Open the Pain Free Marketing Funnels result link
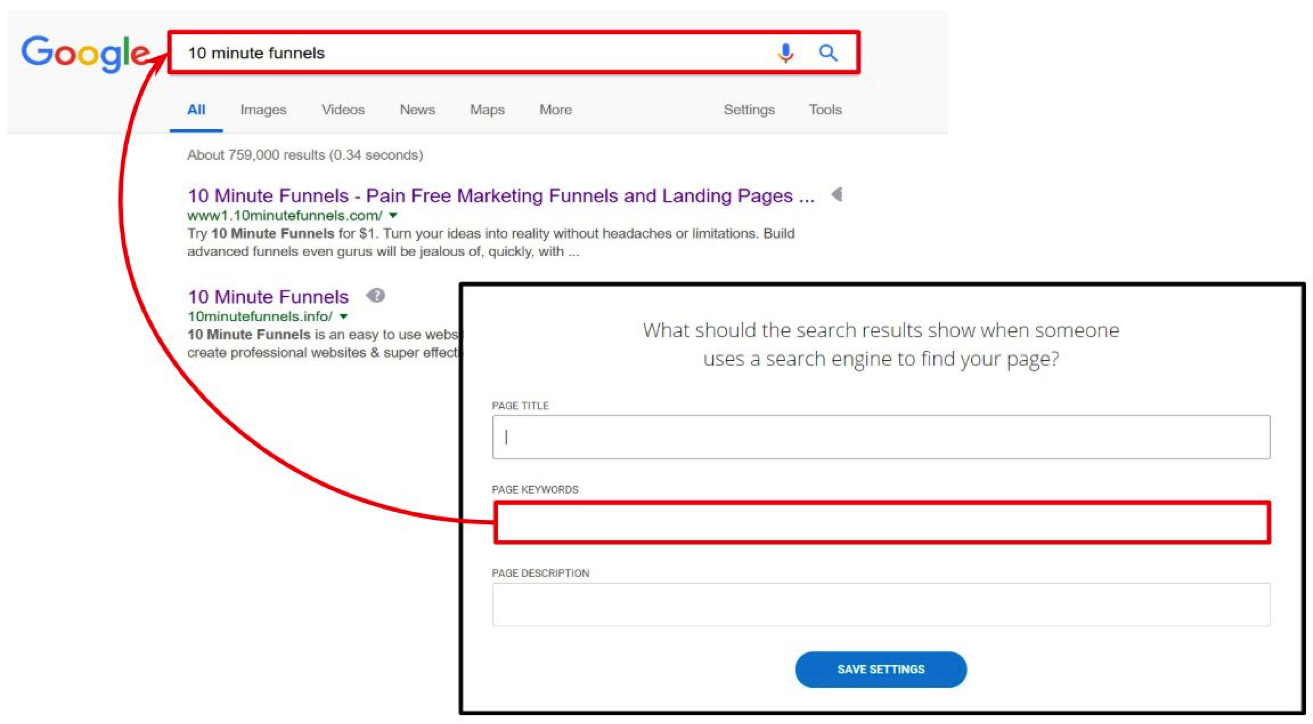This screenshot has width=1313, height=724. click(501, 196)
